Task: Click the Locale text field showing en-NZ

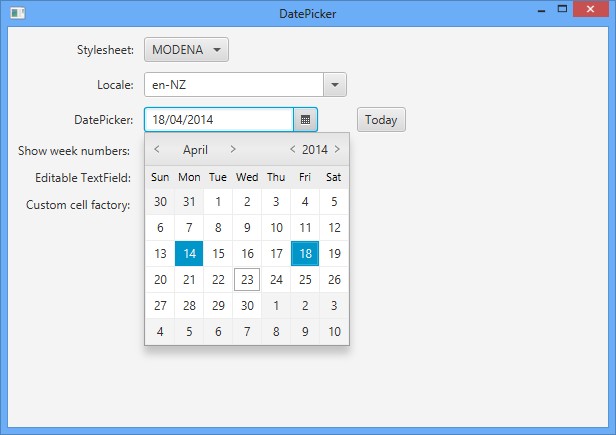Action: tap(233, 85)
